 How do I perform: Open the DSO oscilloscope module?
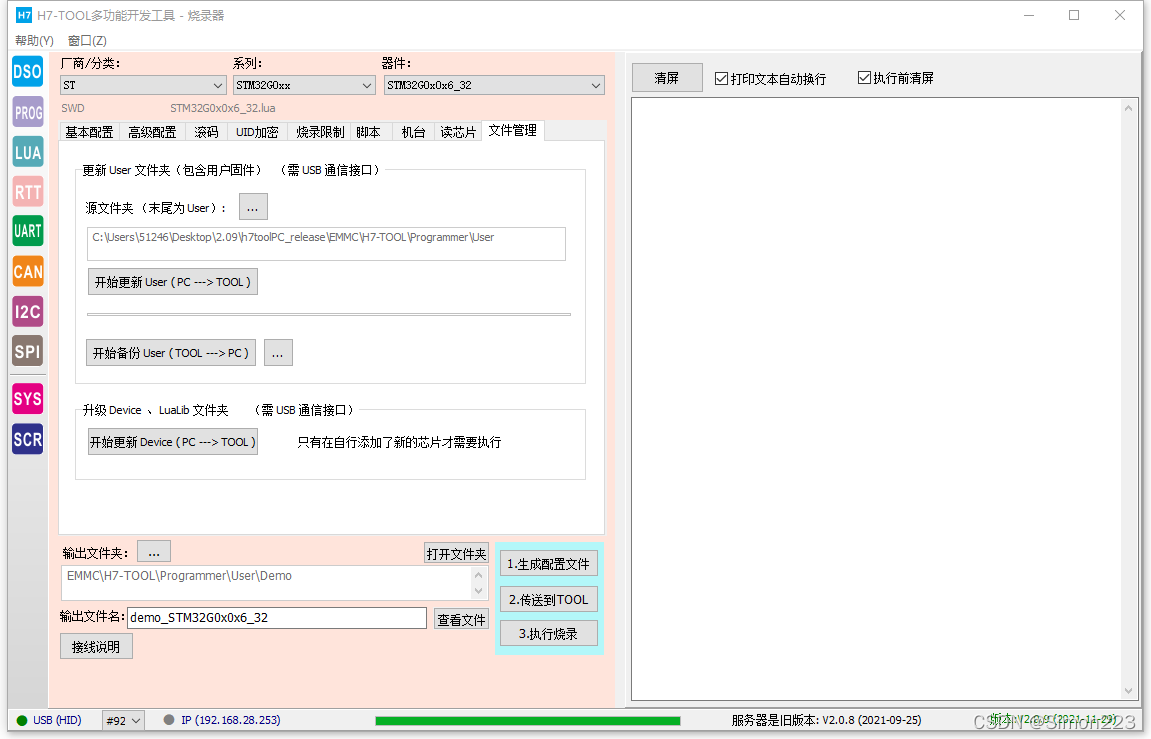[x=28, y=72]
